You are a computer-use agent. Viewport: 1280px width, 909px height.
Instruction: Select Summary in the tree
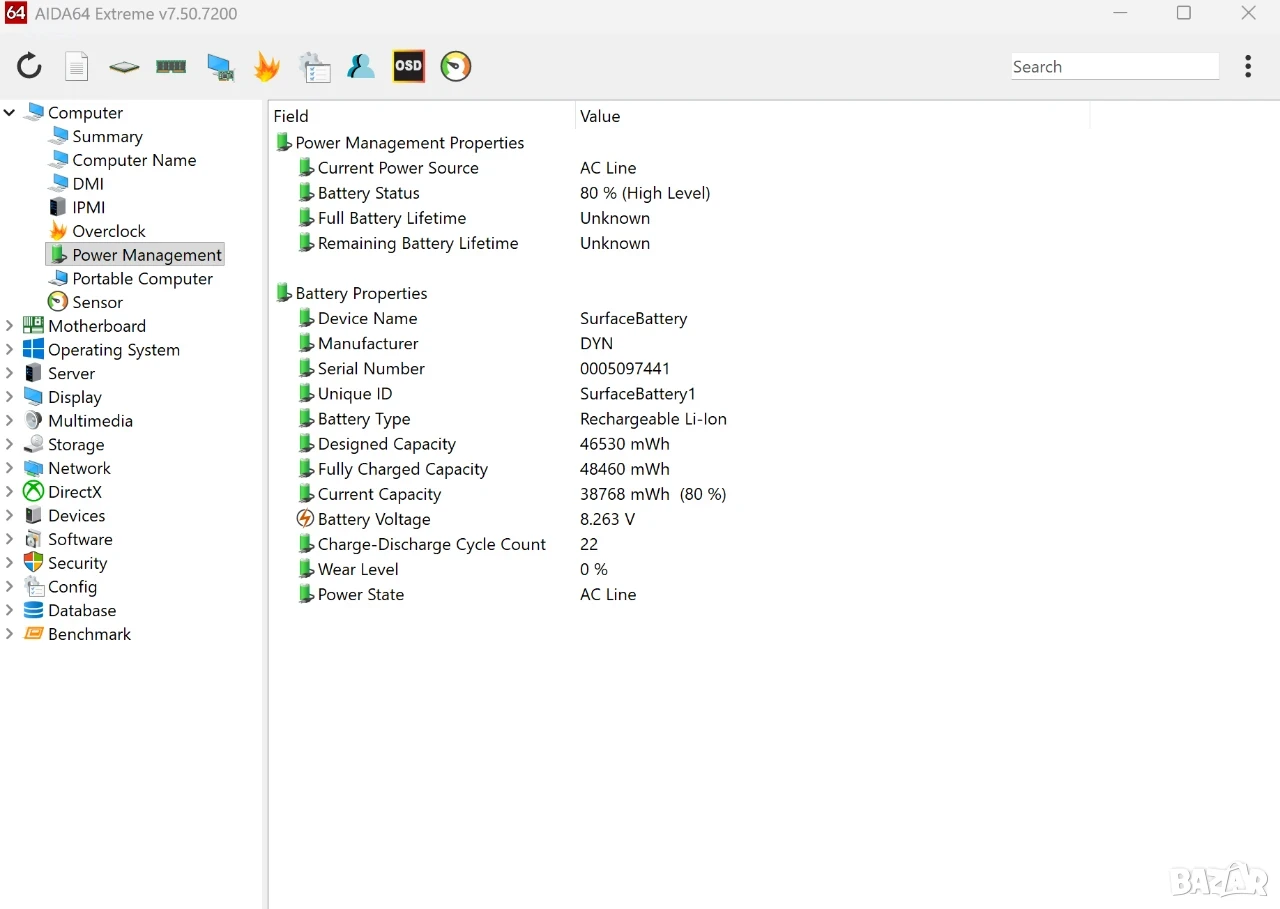click(107, 137)
